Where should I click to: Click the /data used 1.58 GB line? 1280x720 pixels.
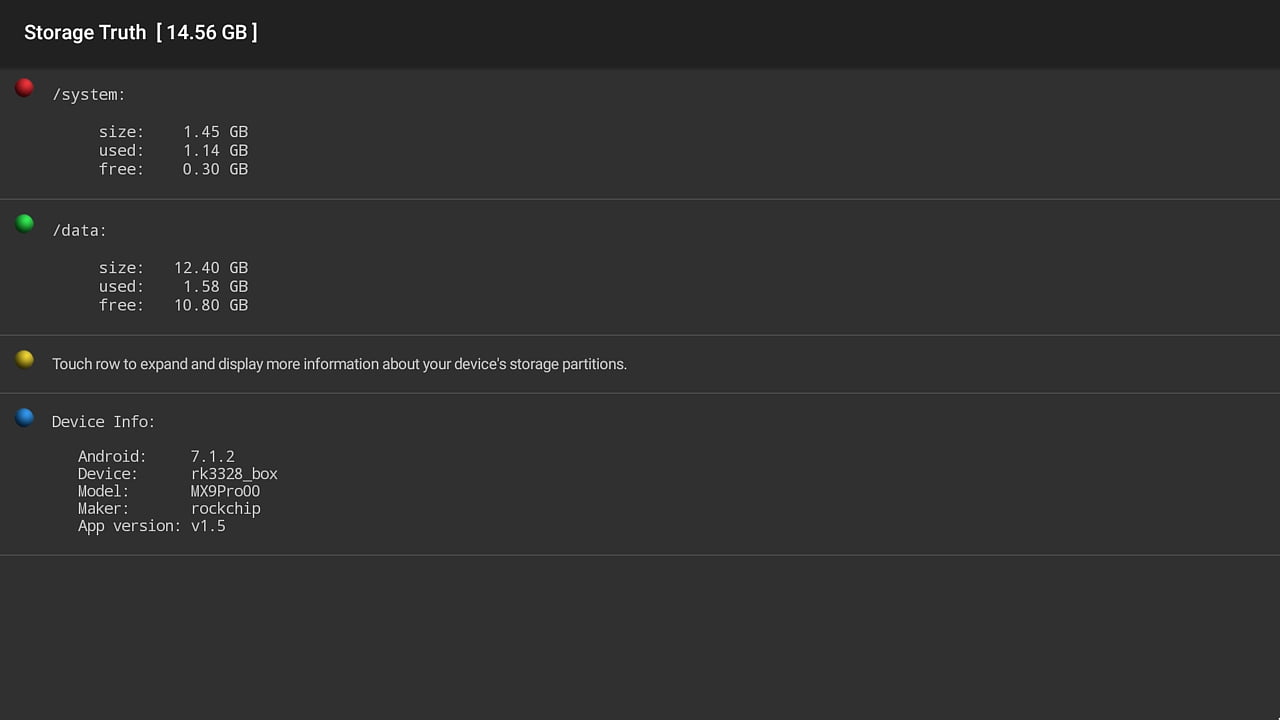tap(173, 286)
